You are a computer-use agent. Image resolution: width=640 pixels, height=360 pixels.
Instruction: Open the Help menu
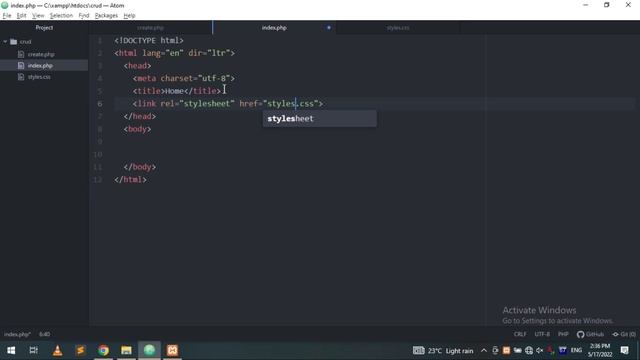[x=129, y=16]
